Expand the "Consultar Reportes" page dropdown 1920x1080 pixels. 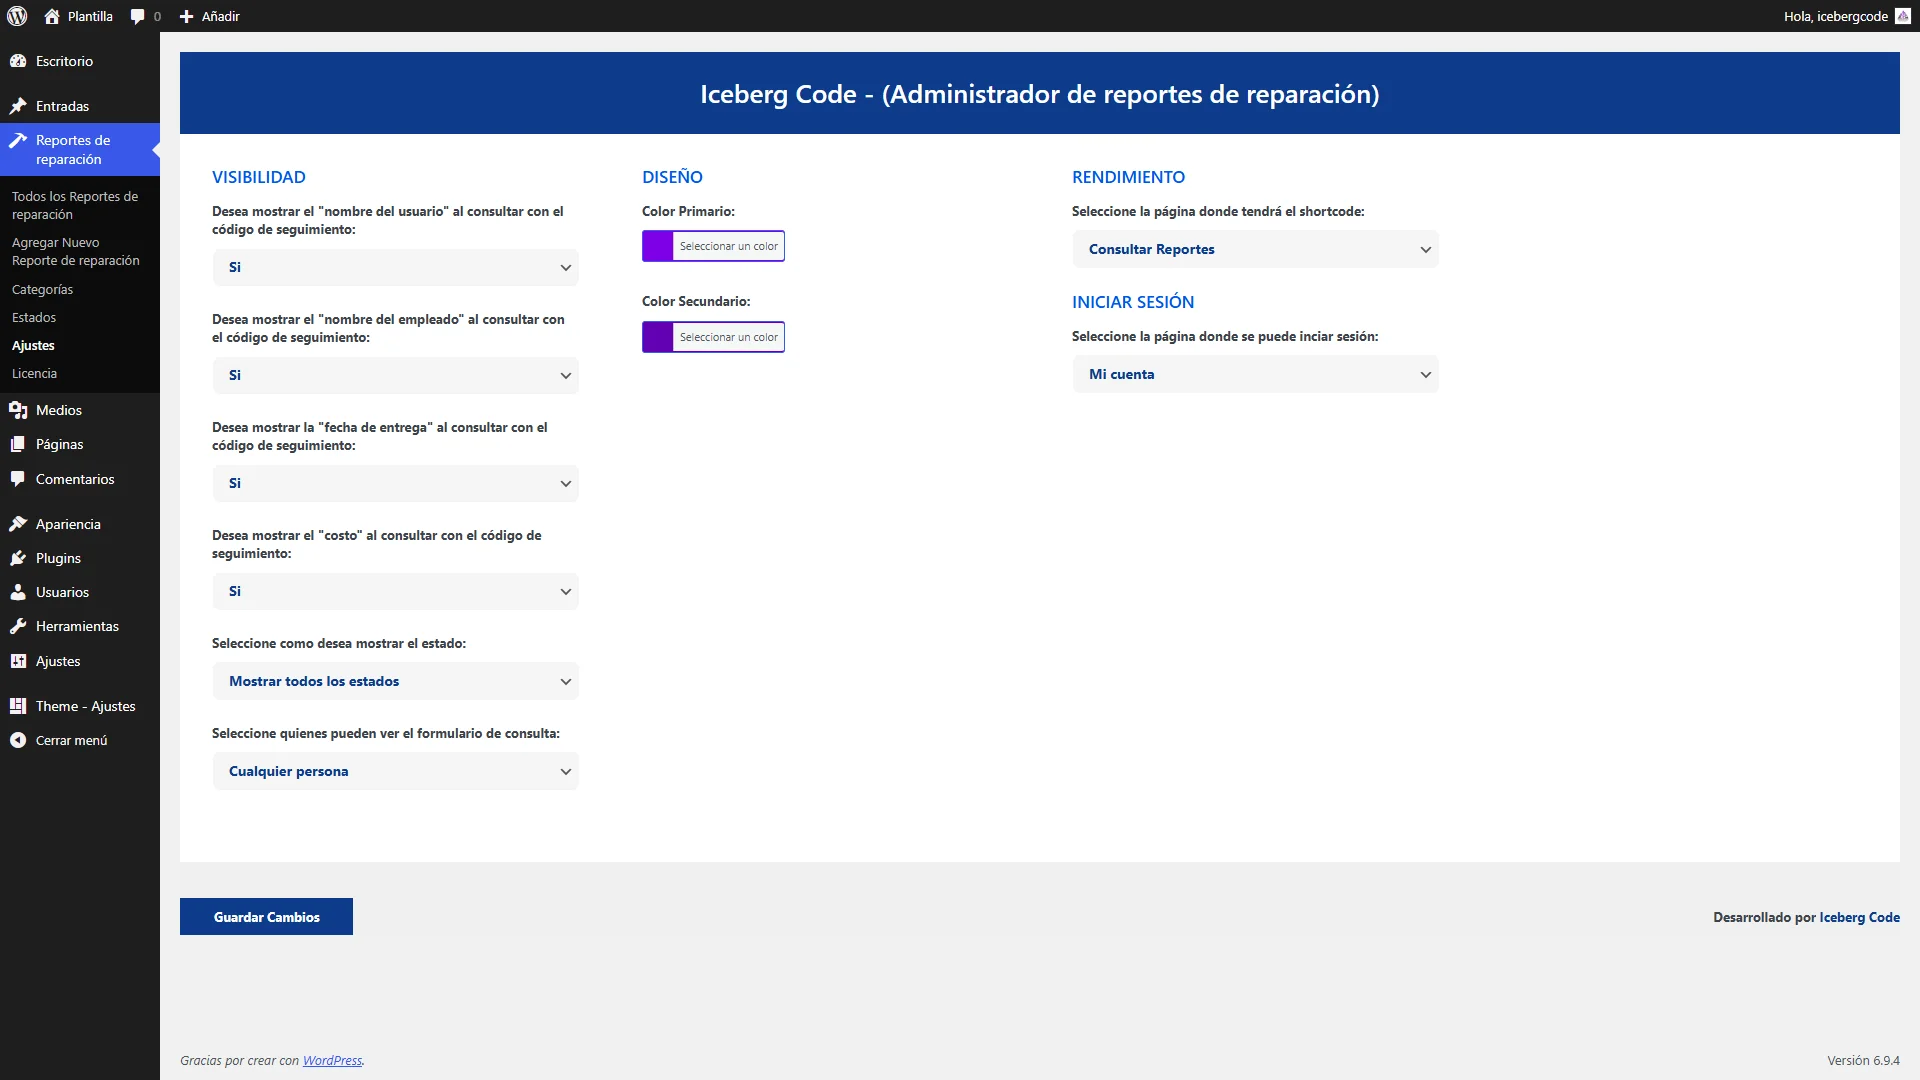coord(1255,249)
